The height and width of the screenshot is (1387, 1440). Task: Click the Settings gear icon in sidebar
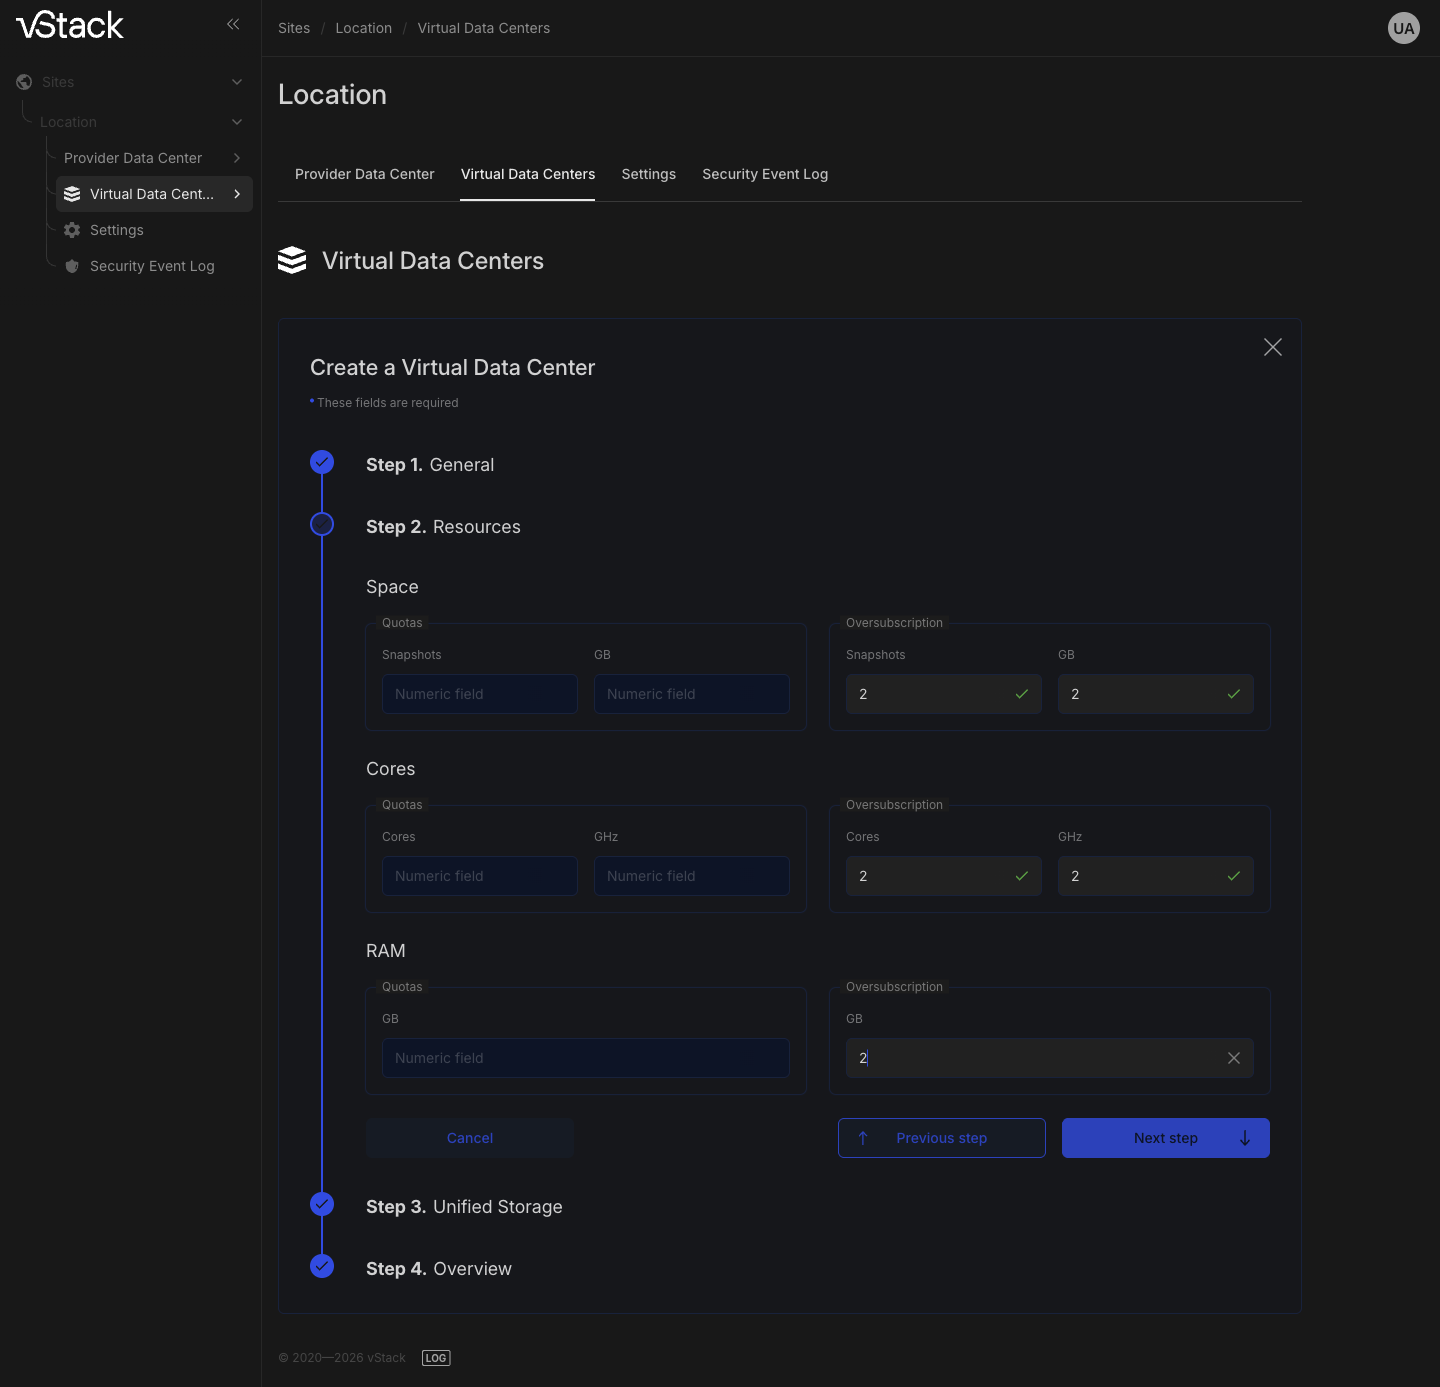tap(72, 230)
